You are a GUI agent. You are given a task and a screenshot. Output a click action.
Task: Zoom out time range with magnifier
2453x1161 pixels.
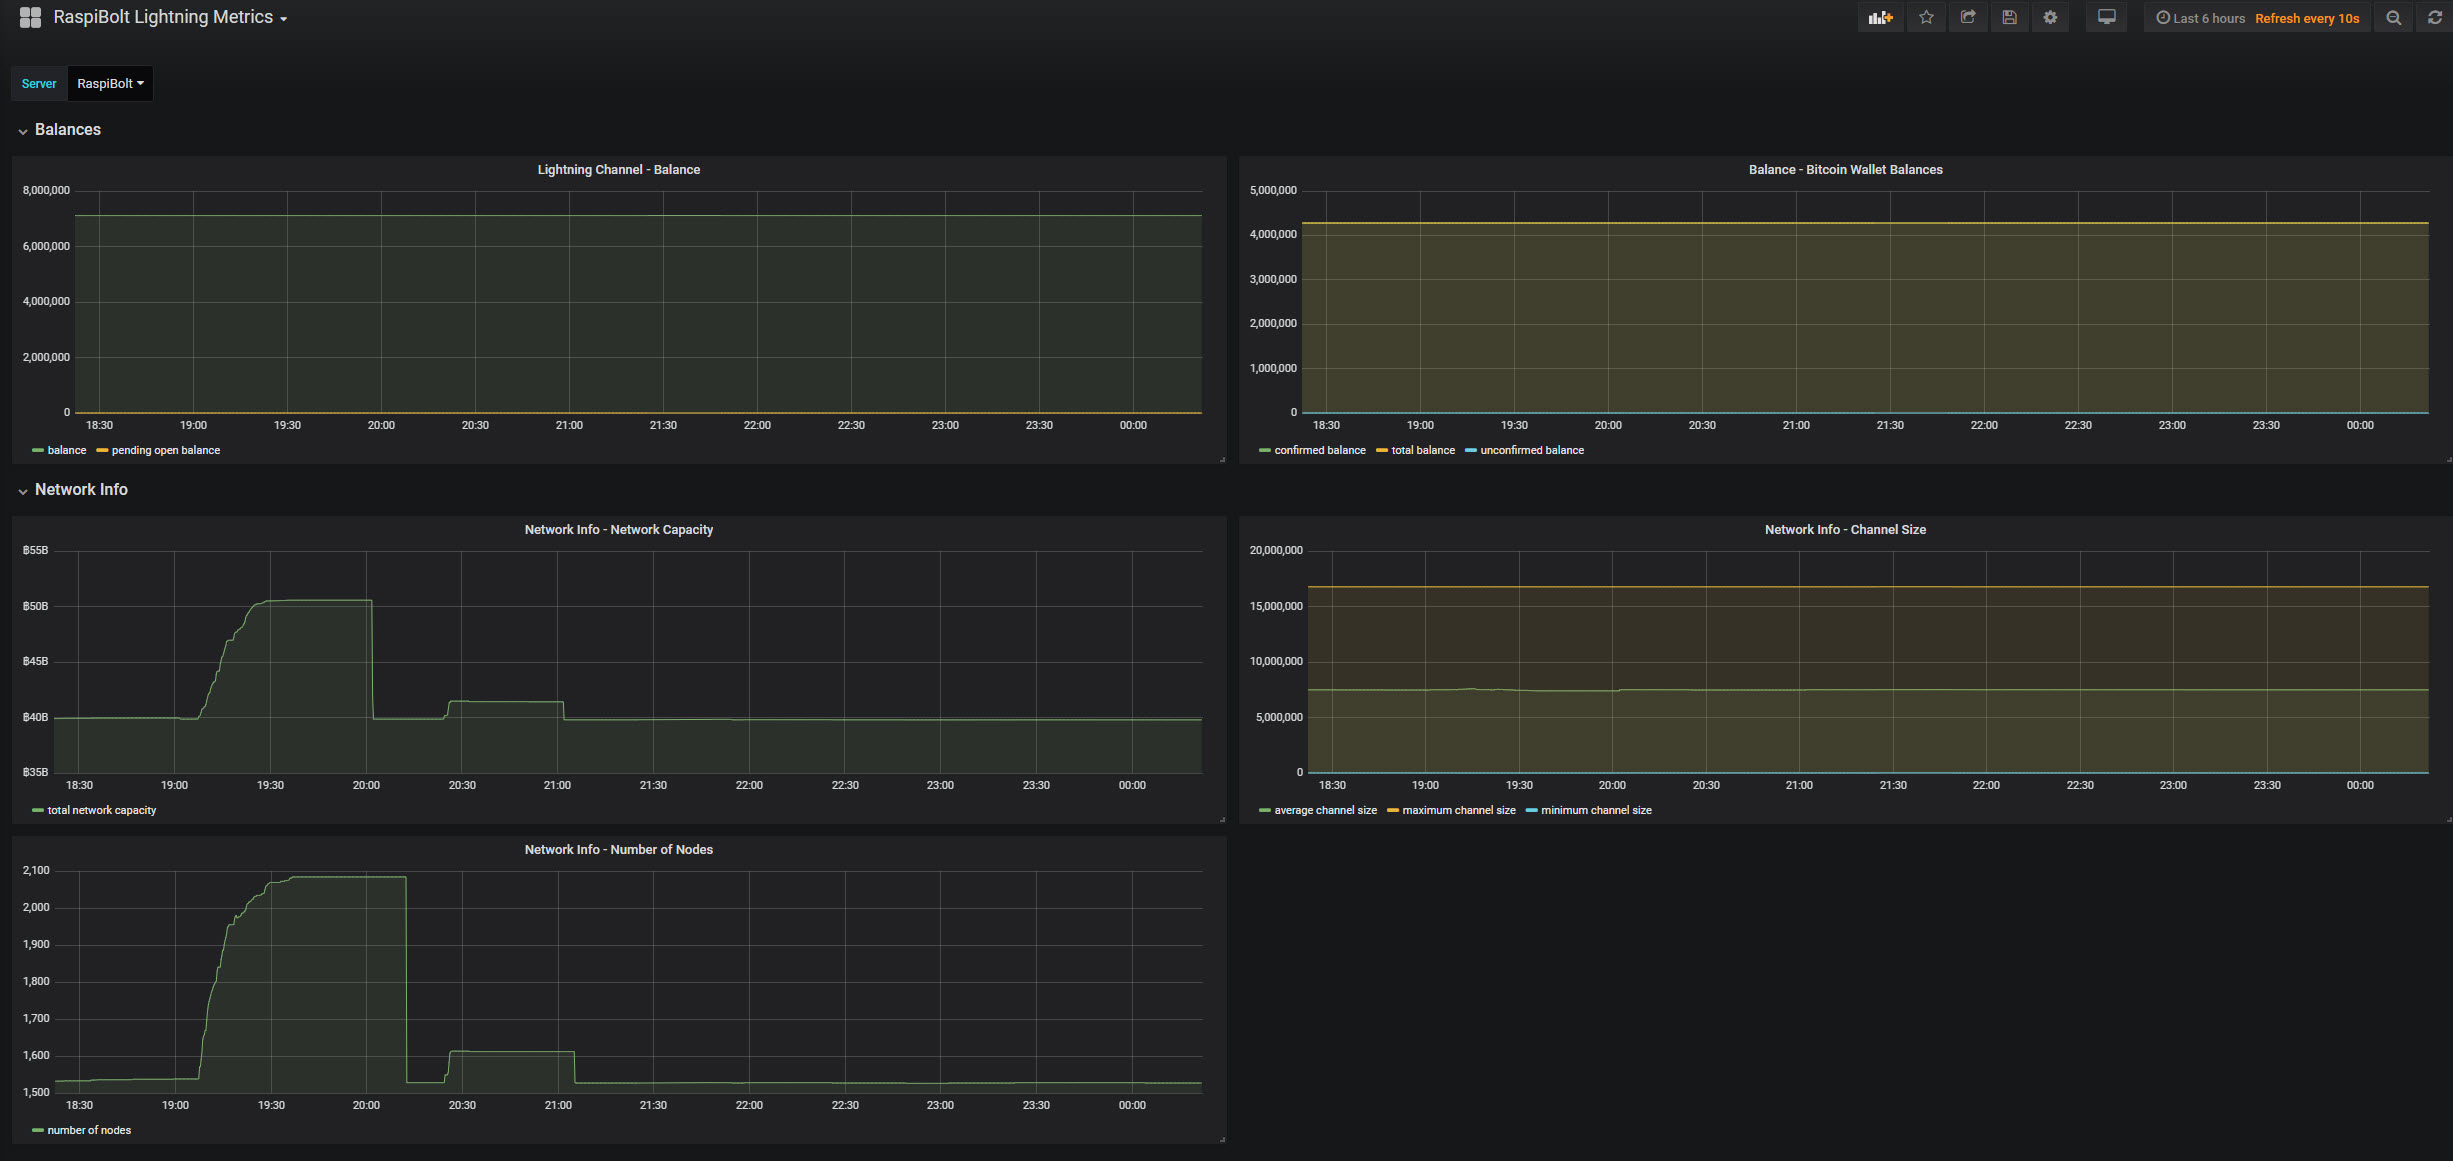pos(2393,18)
